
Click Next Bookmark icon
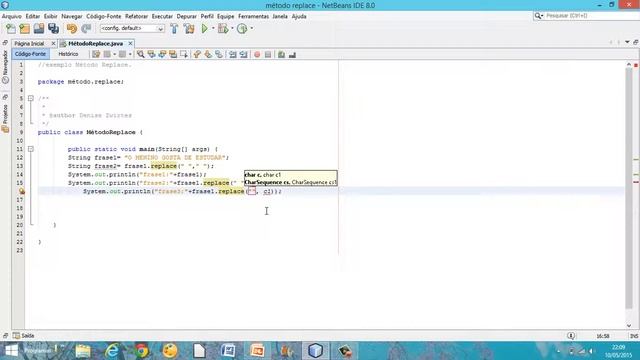208,54
